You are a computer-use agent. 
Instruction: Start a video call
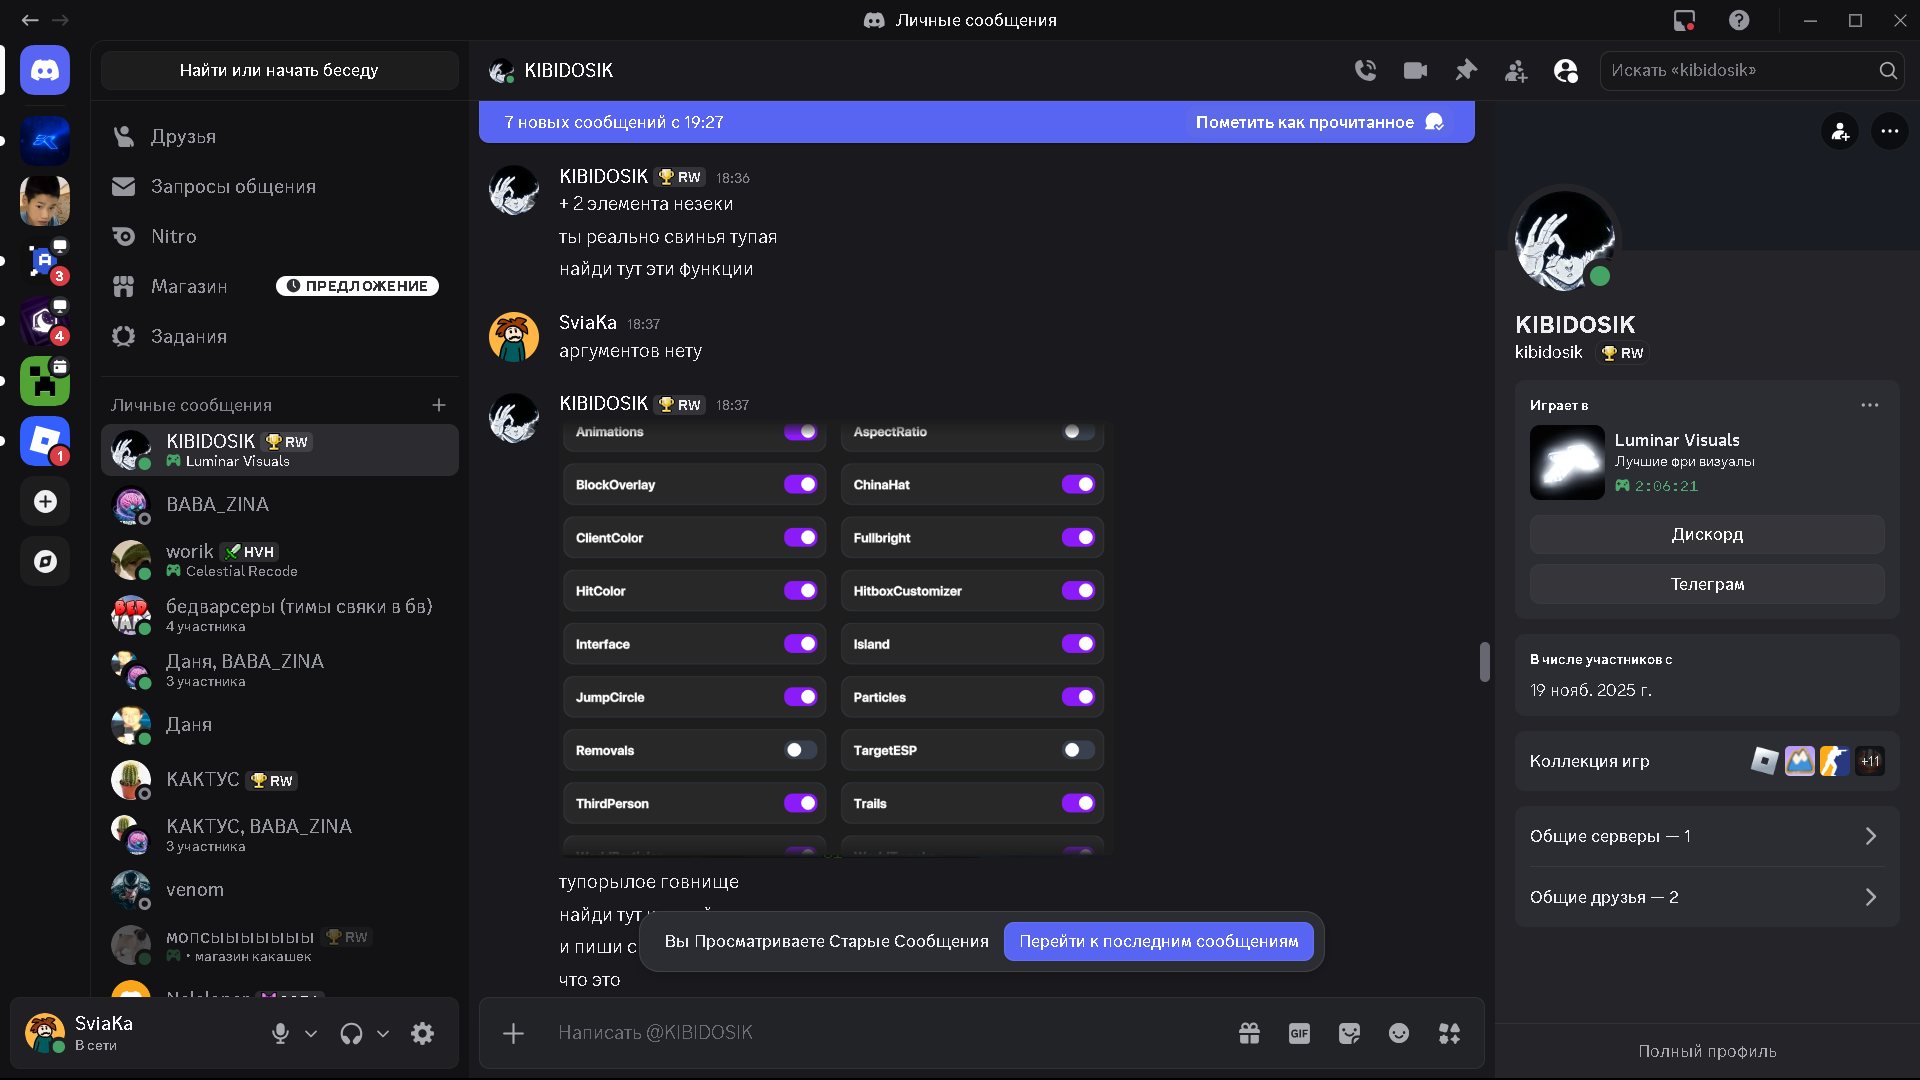(1415, 70)
